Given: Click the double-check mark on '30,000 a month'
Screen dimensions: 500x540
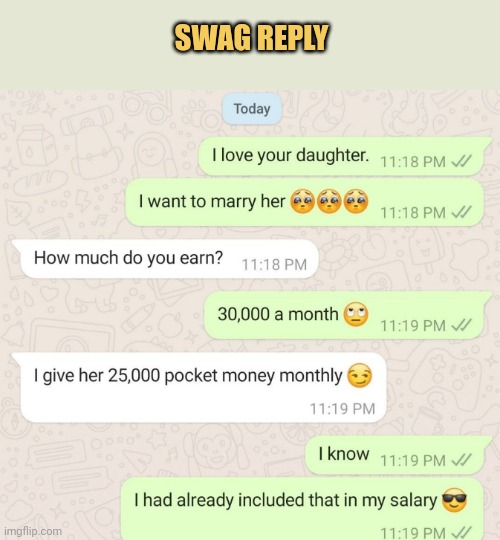Looking at the screenshot, I should coord(461,325).
